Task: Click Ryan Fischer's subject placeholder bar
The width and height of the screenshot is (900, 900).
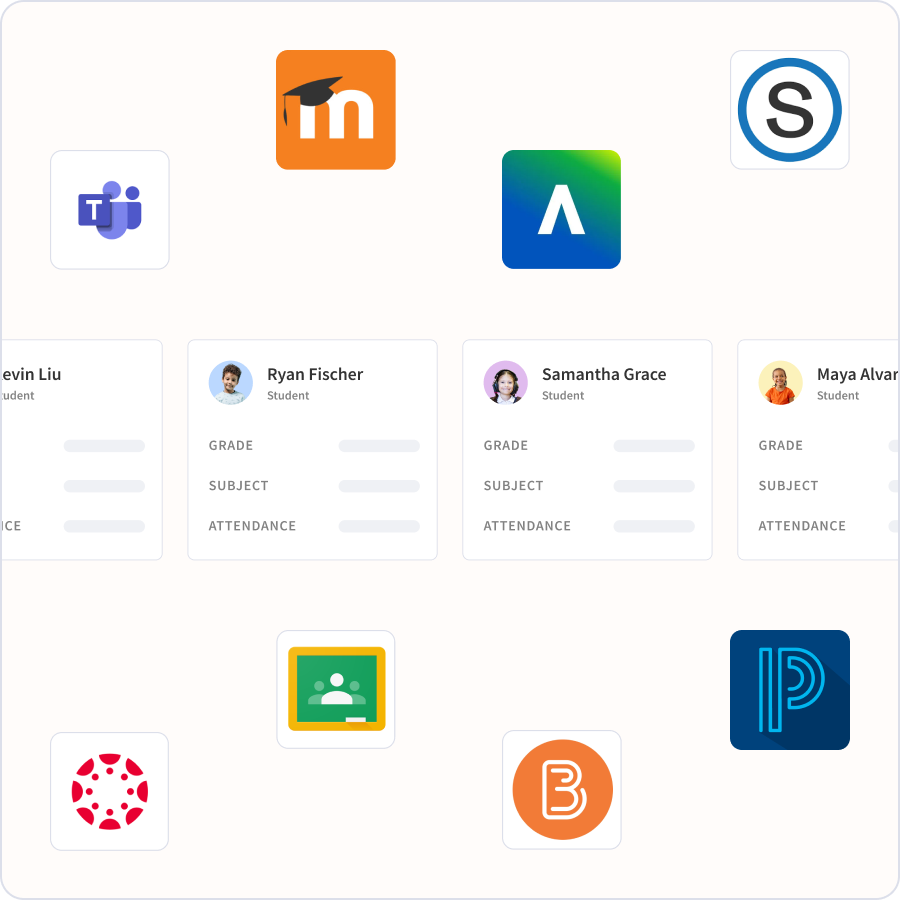Action: (379, 486)
